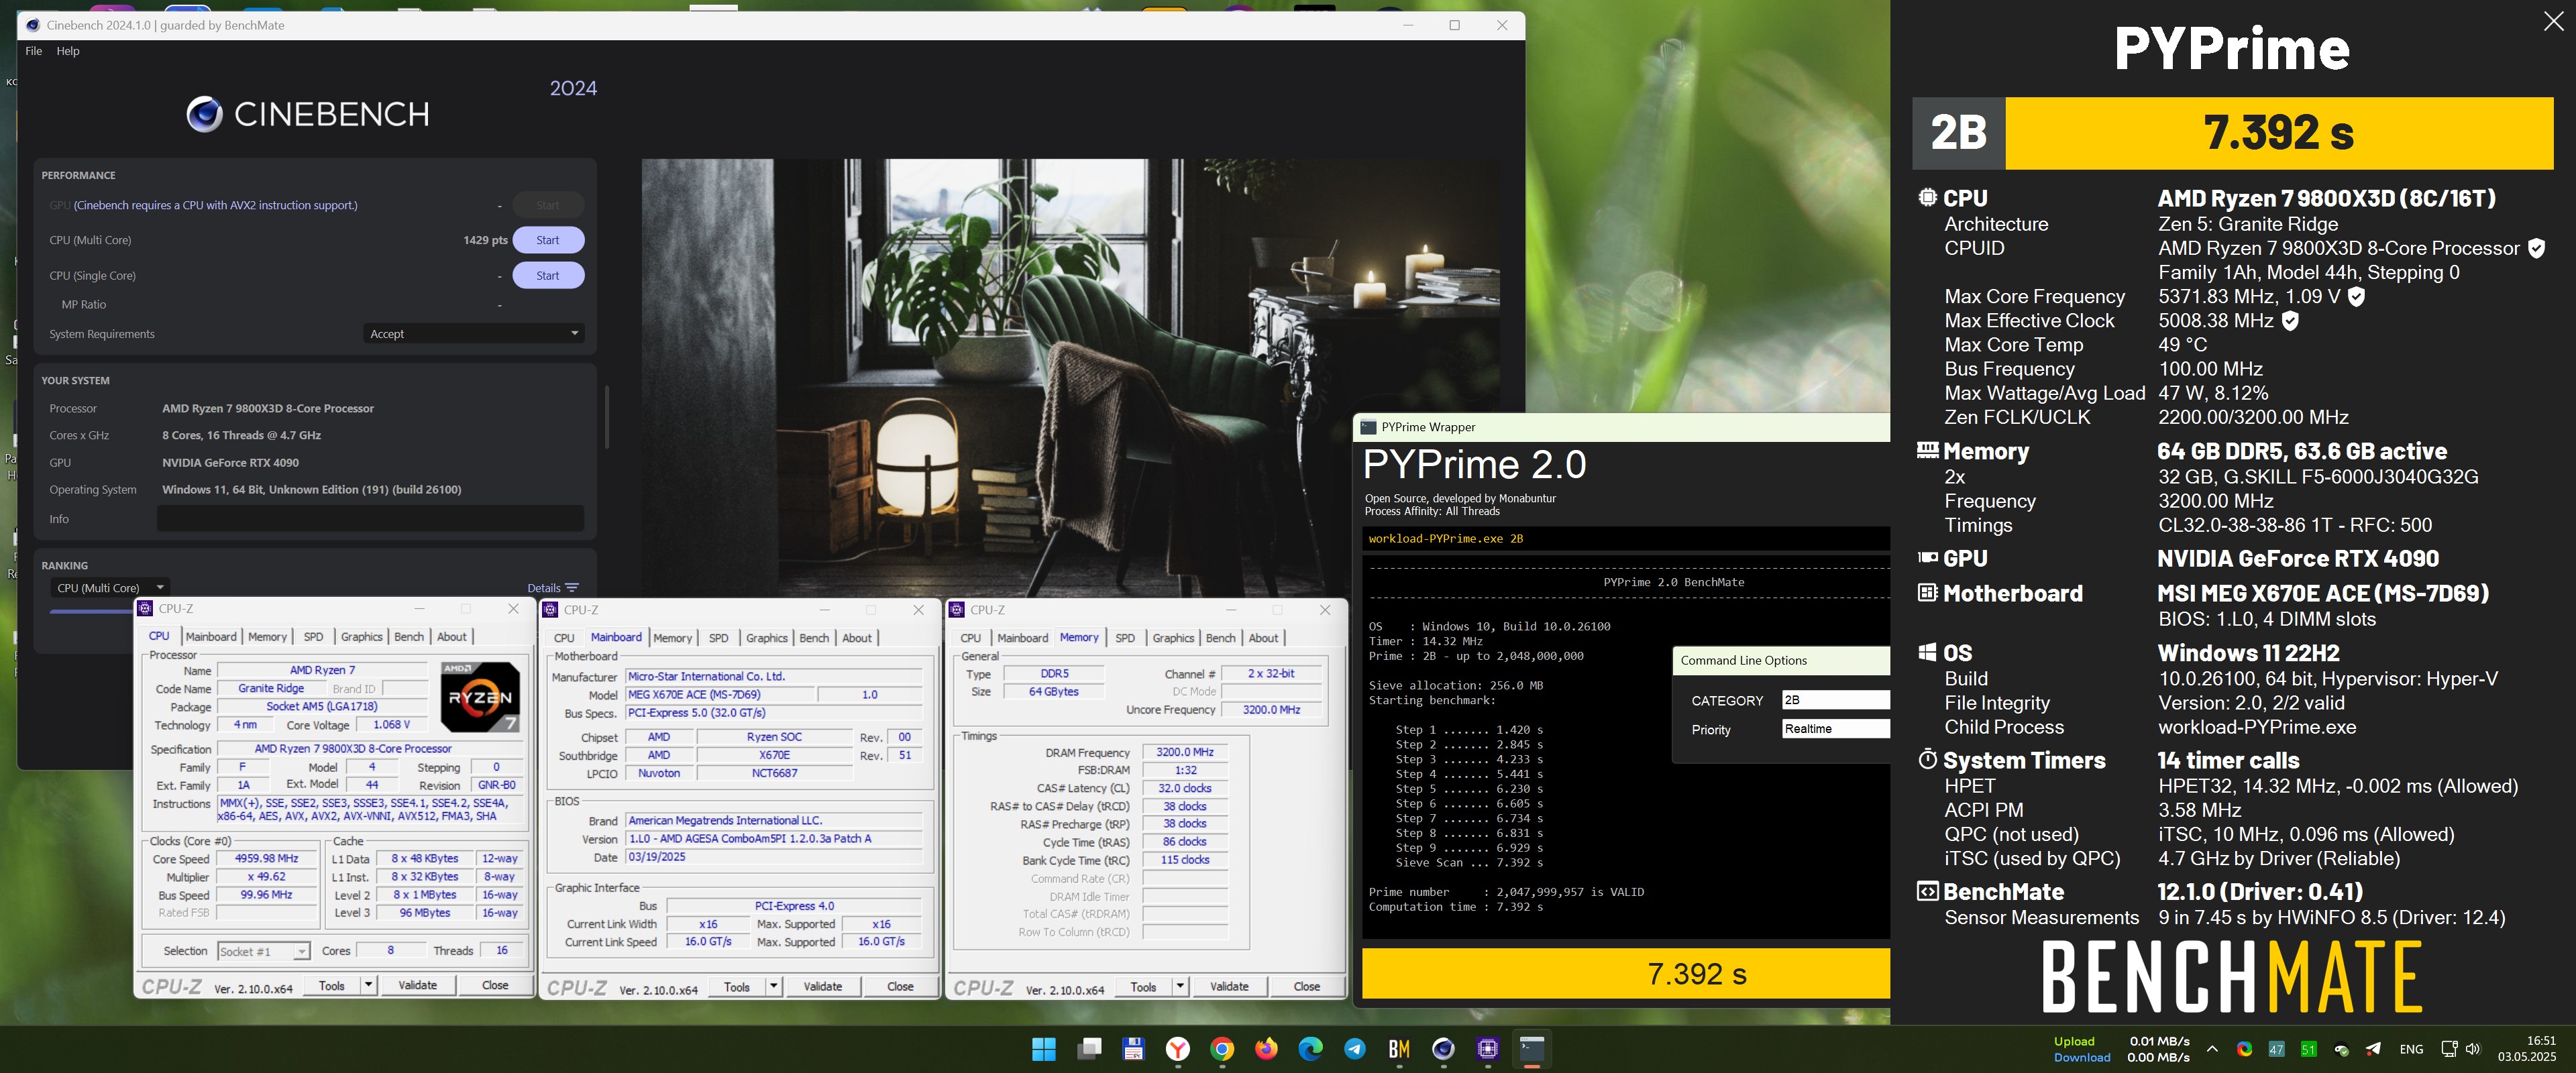
Task: Click Tools button in first CPU-Z window
Action: tap(331, 986)
